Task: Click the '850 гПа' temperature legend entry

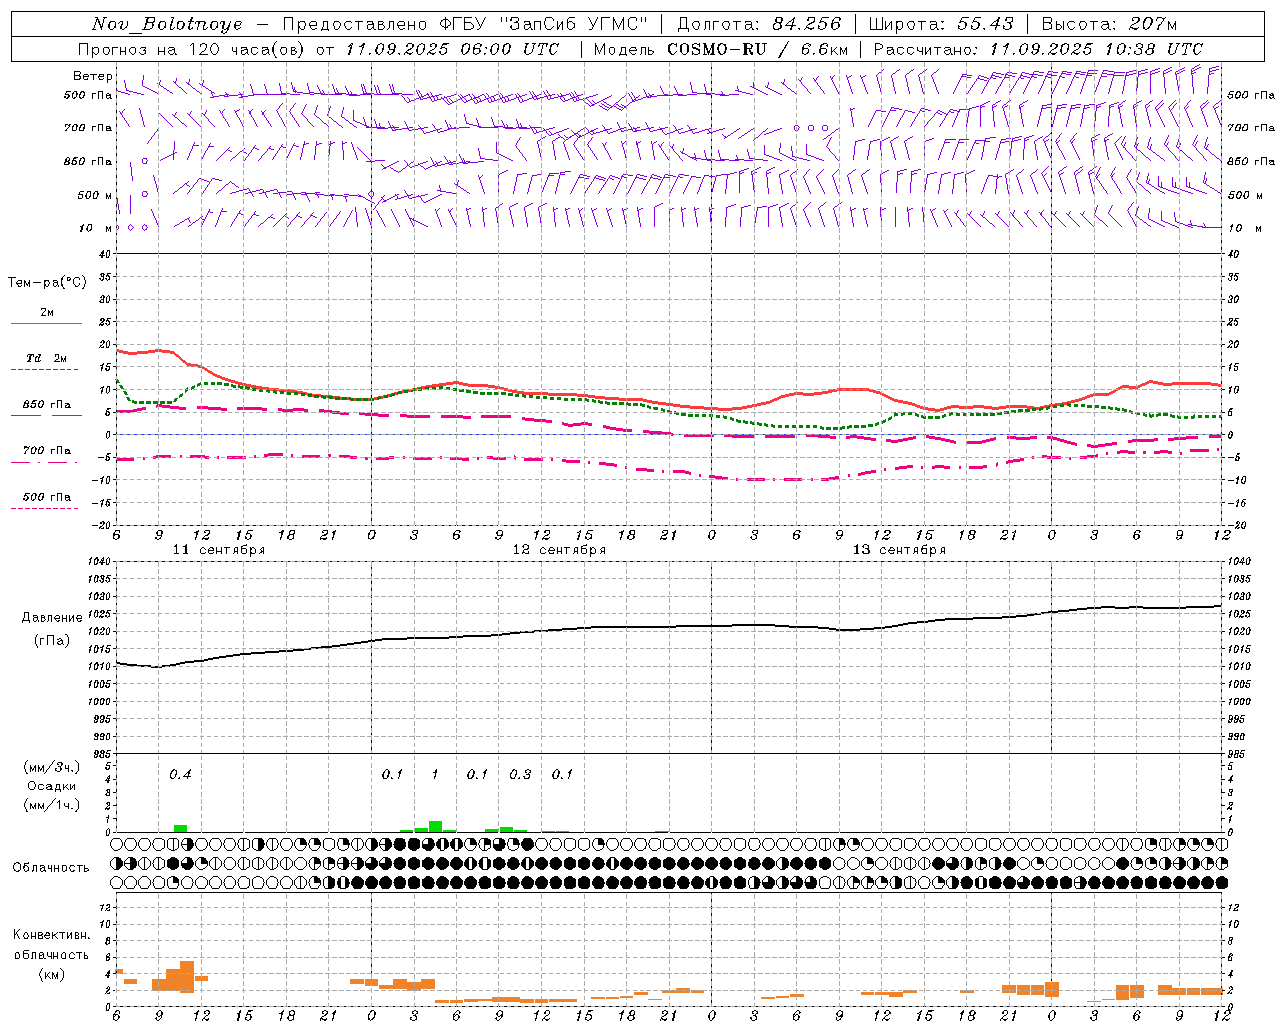Action: 46,405
